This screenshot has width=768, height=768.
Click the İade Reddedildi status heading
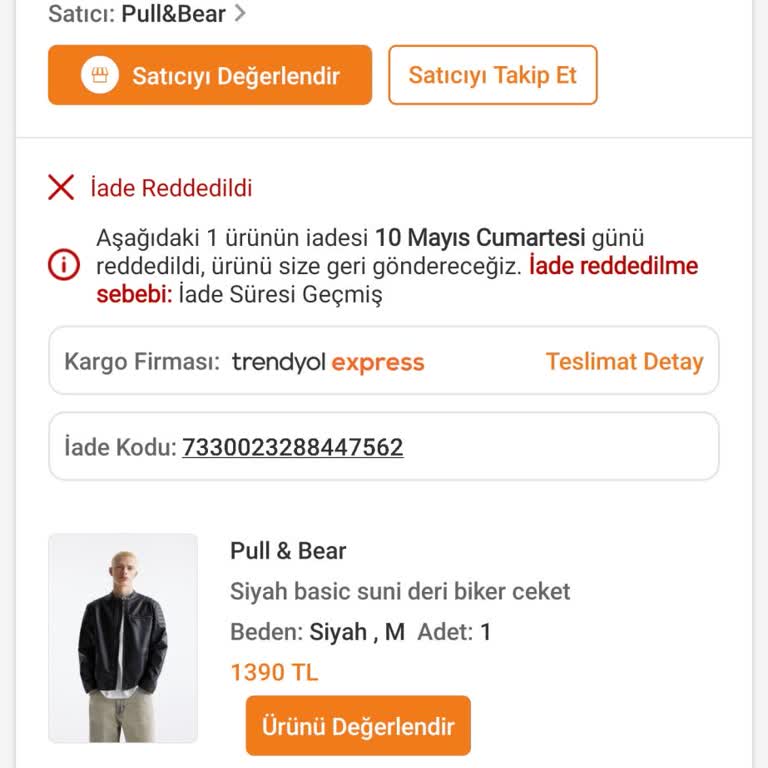[171, 188]
